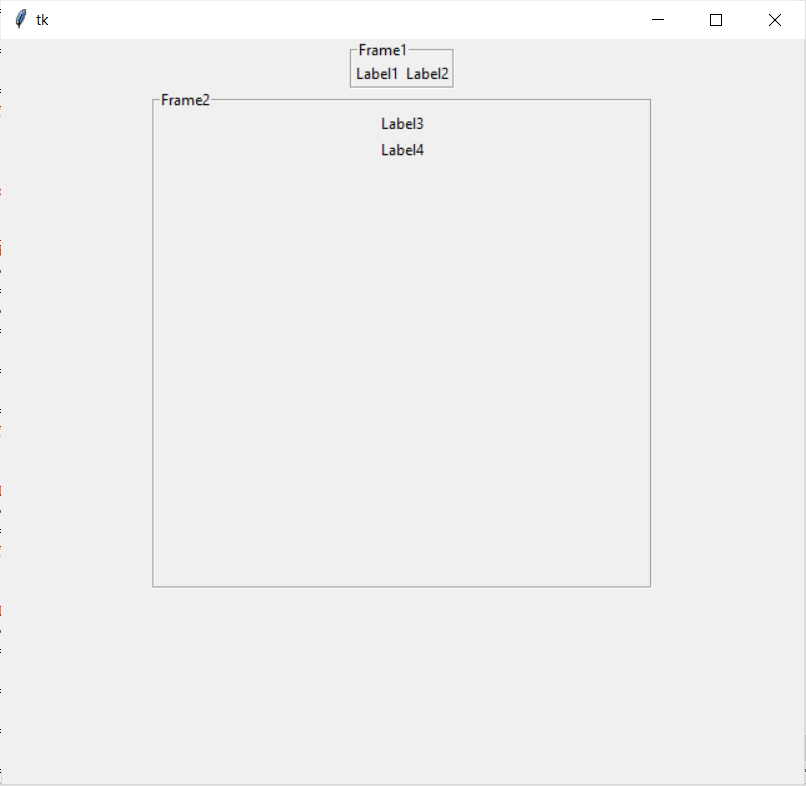
Task: Click the Label4 text in Frame2
Action: [401, 149]
